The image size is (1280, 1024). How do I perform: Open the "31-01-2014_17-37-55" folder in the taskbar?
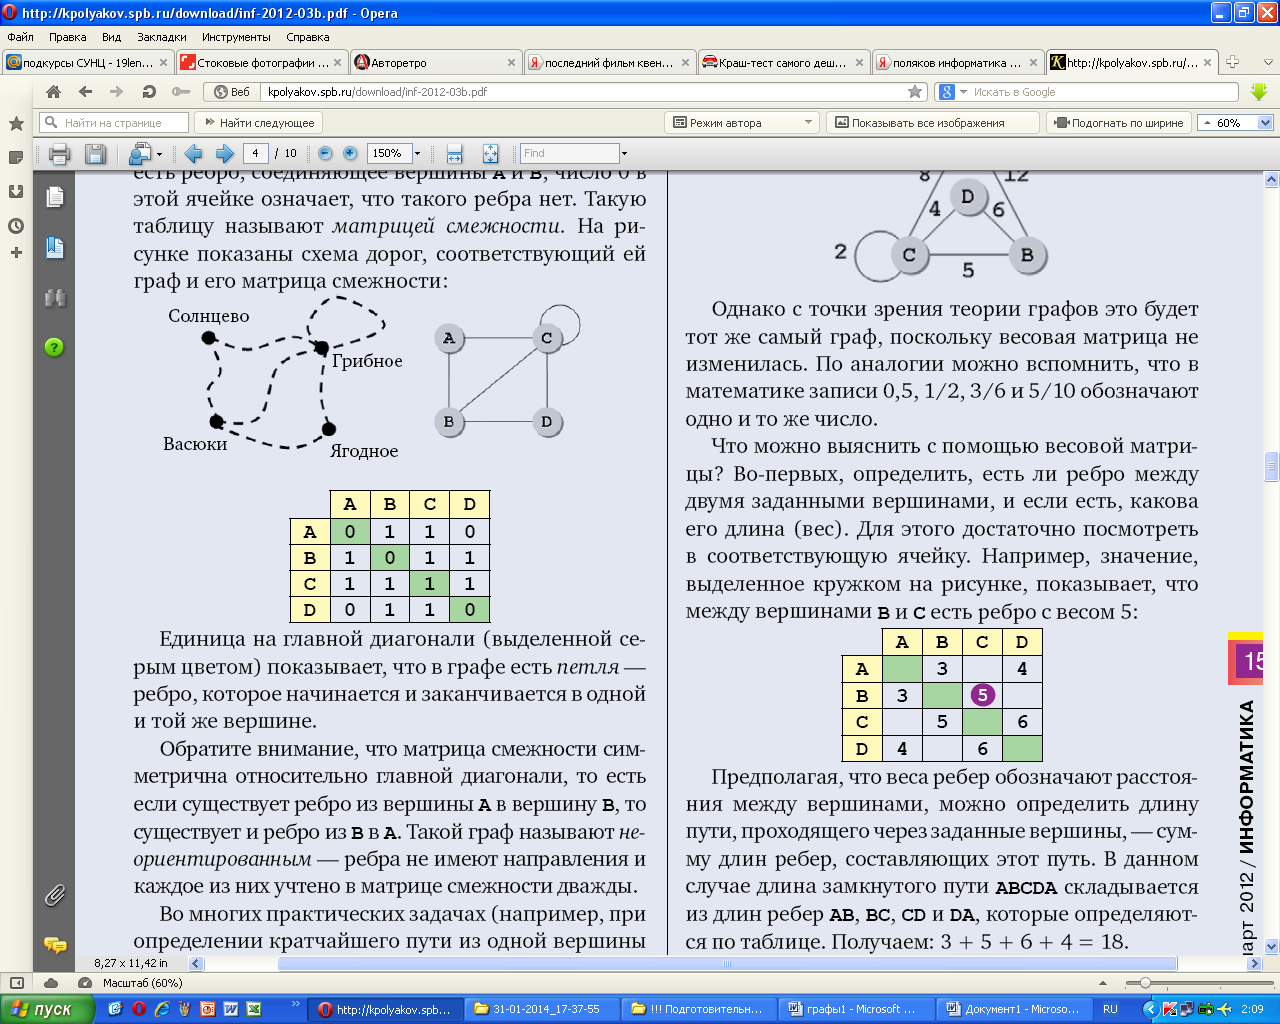point(541,1009)
